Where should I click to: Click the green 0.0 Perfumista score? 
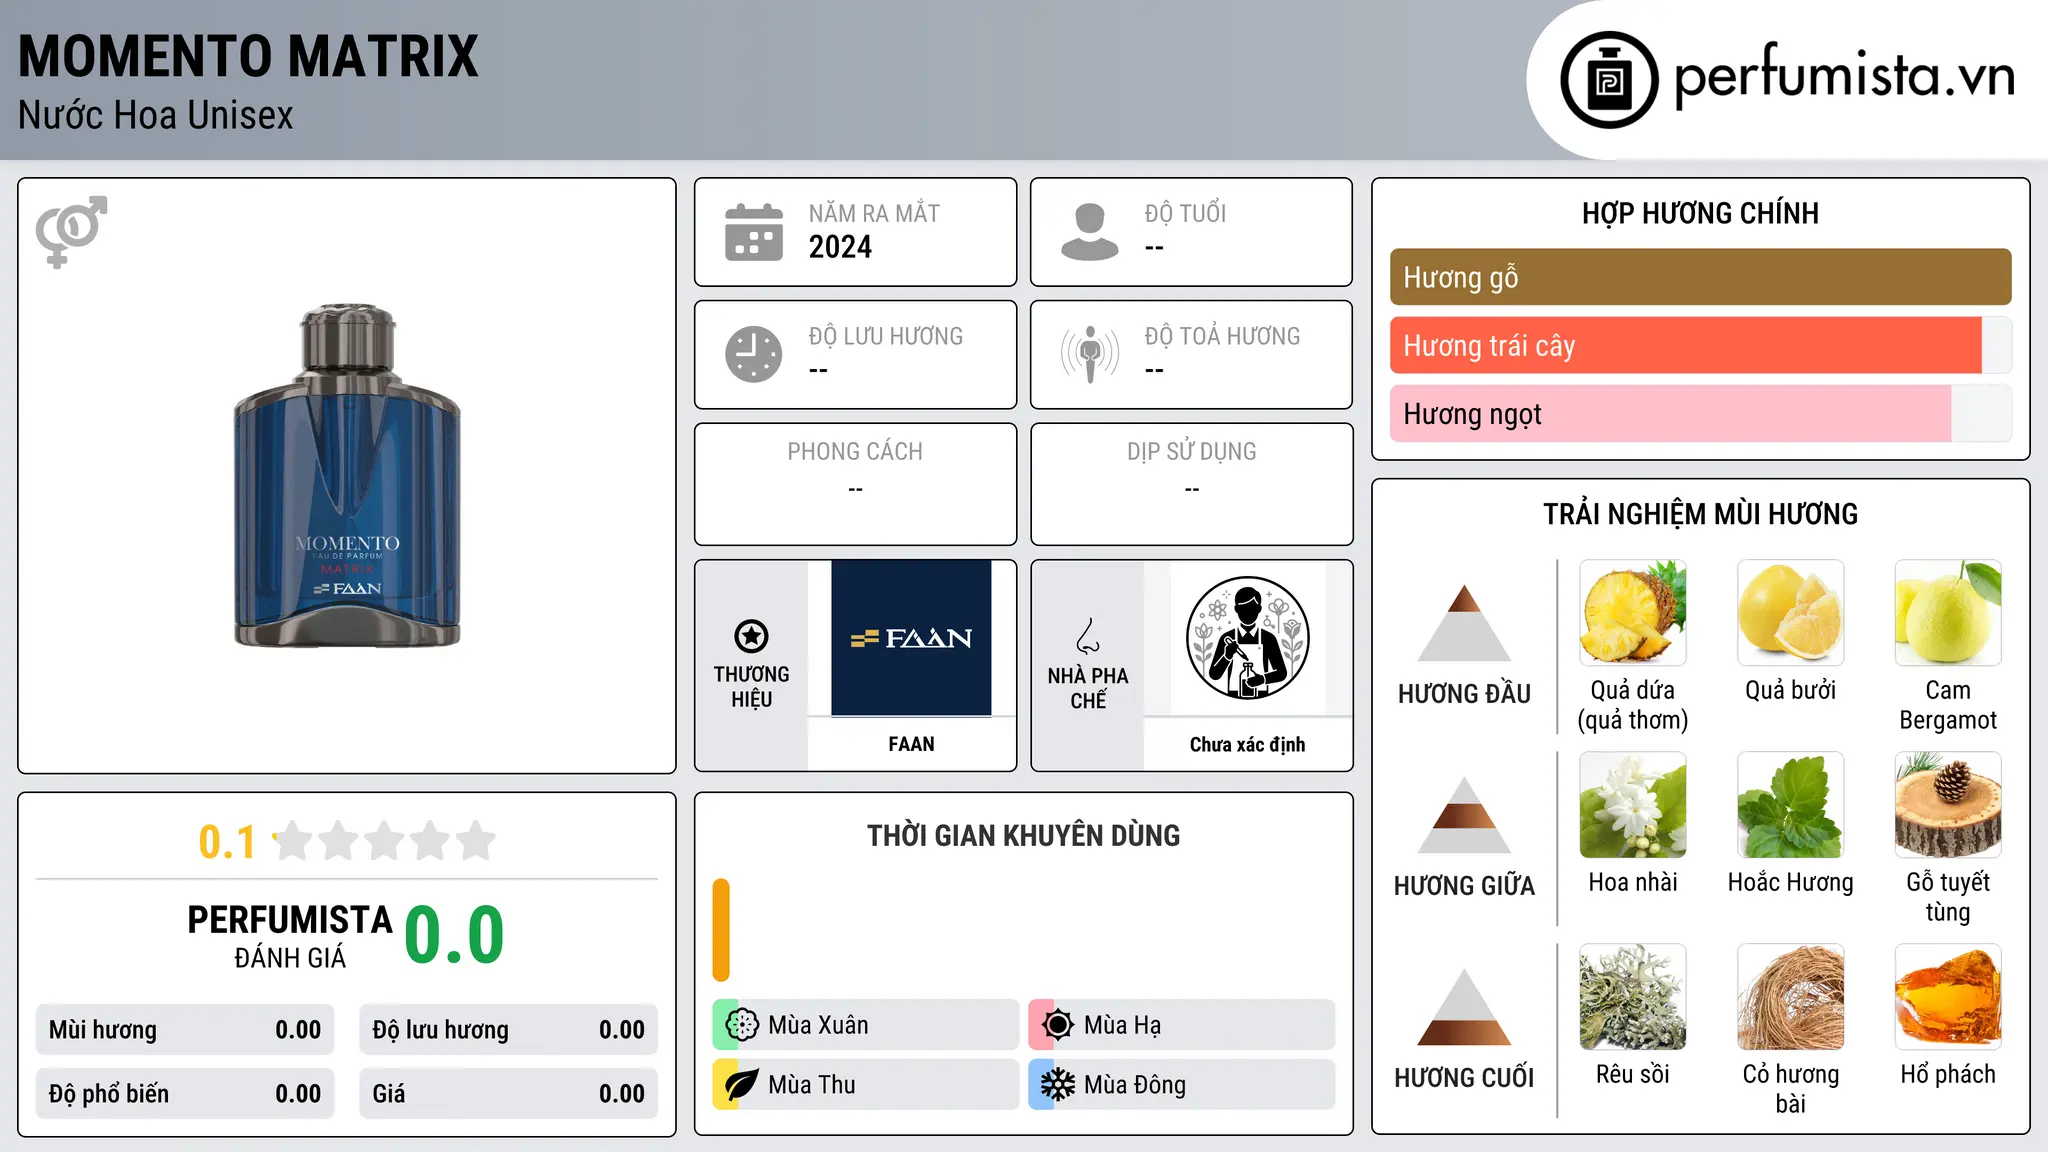click(454, 935)
